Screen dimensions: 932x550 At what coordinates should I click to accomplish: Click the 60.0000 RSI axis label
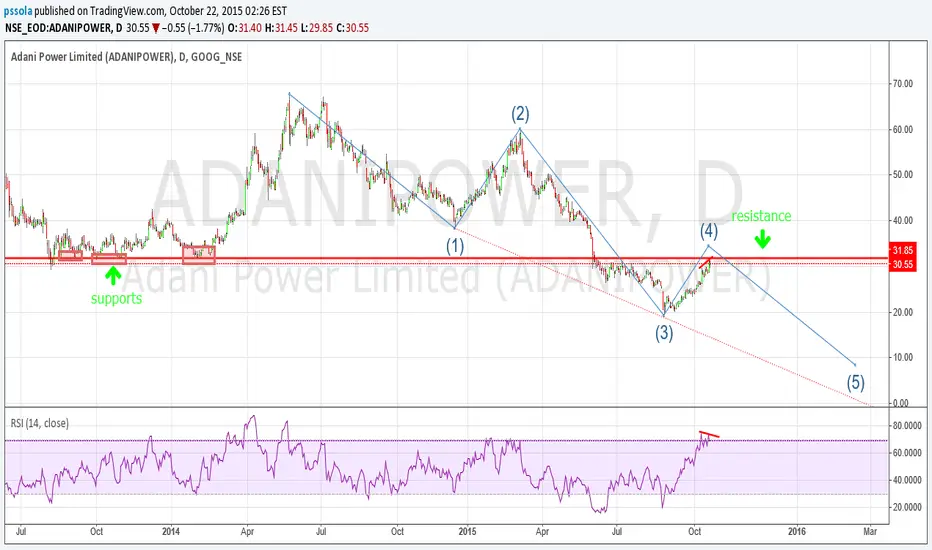pos(906,452)
